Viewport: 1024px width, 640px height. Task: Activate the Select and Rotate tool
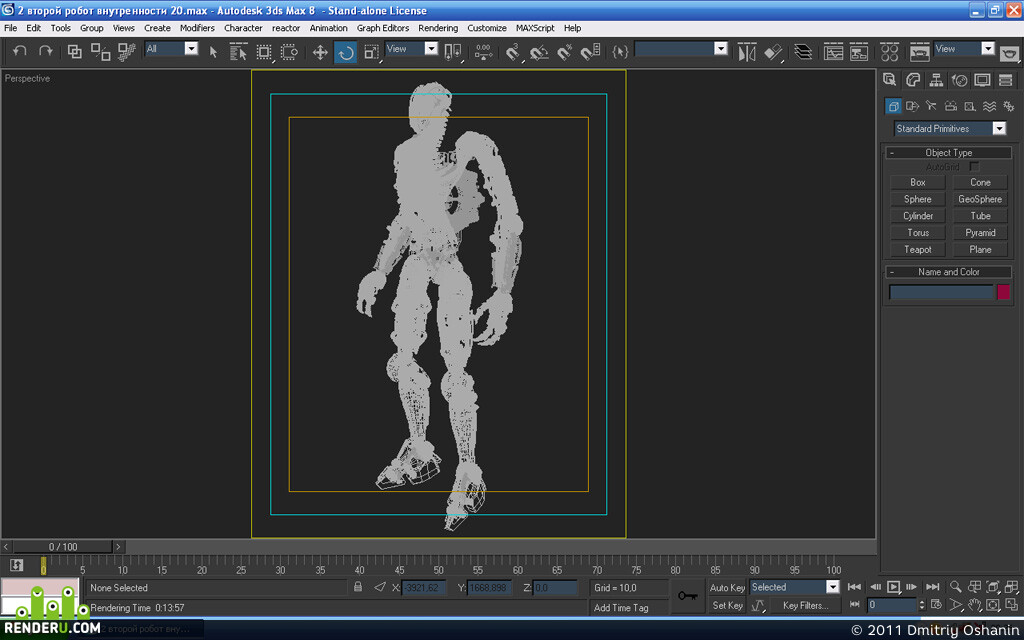click(x=345, y=52)
